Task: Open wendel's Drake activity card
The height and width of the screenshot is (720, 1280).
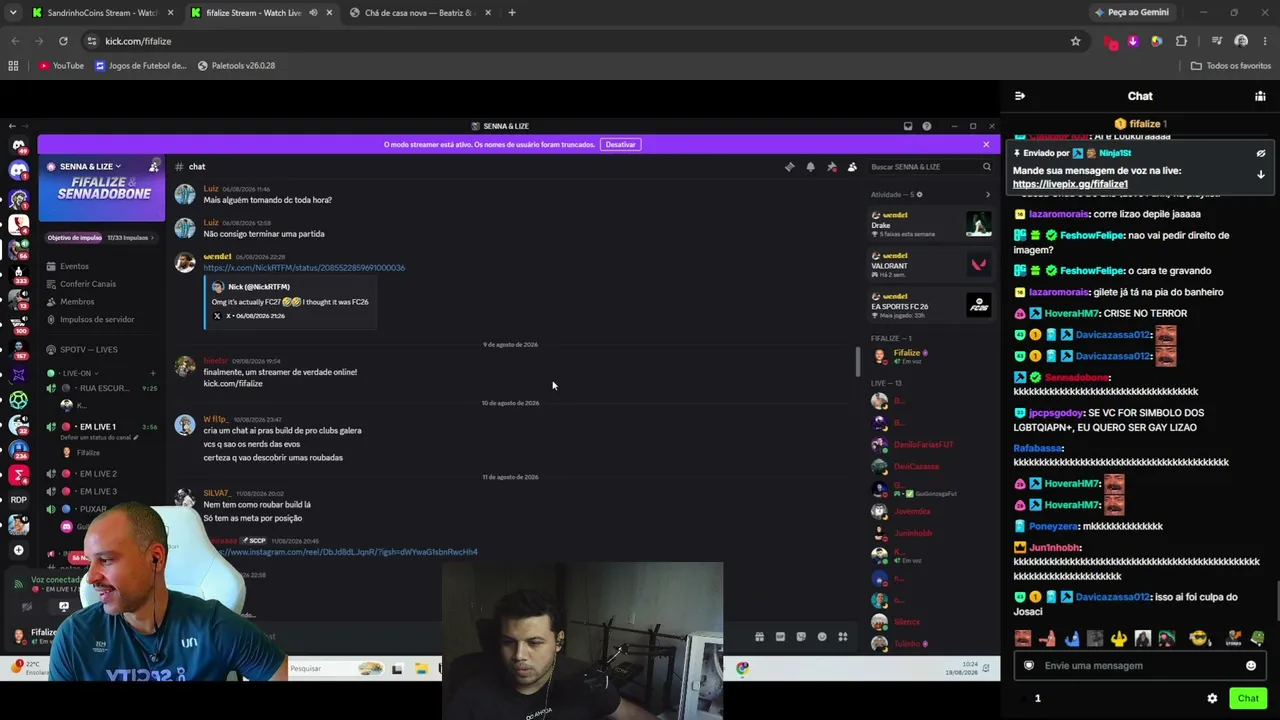Action: [x=931, y=223]
